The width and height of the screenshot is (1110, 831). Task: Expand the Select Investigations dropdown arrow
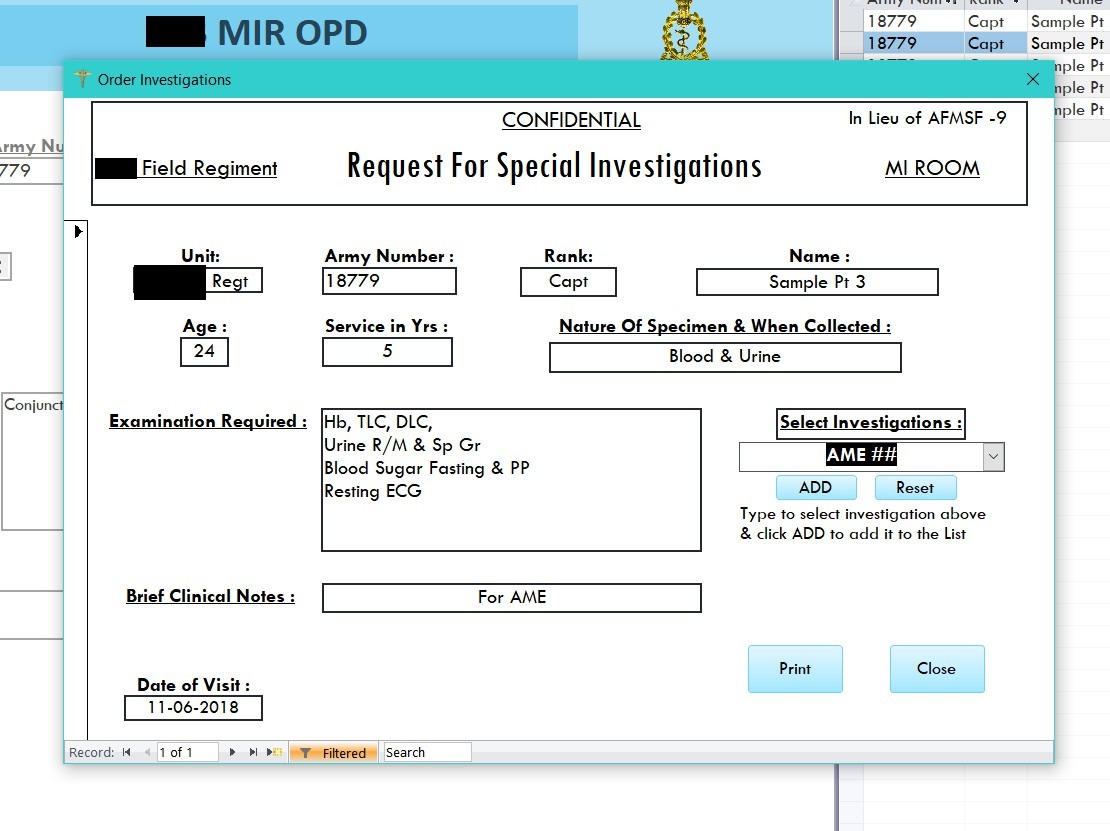[993, 457]
